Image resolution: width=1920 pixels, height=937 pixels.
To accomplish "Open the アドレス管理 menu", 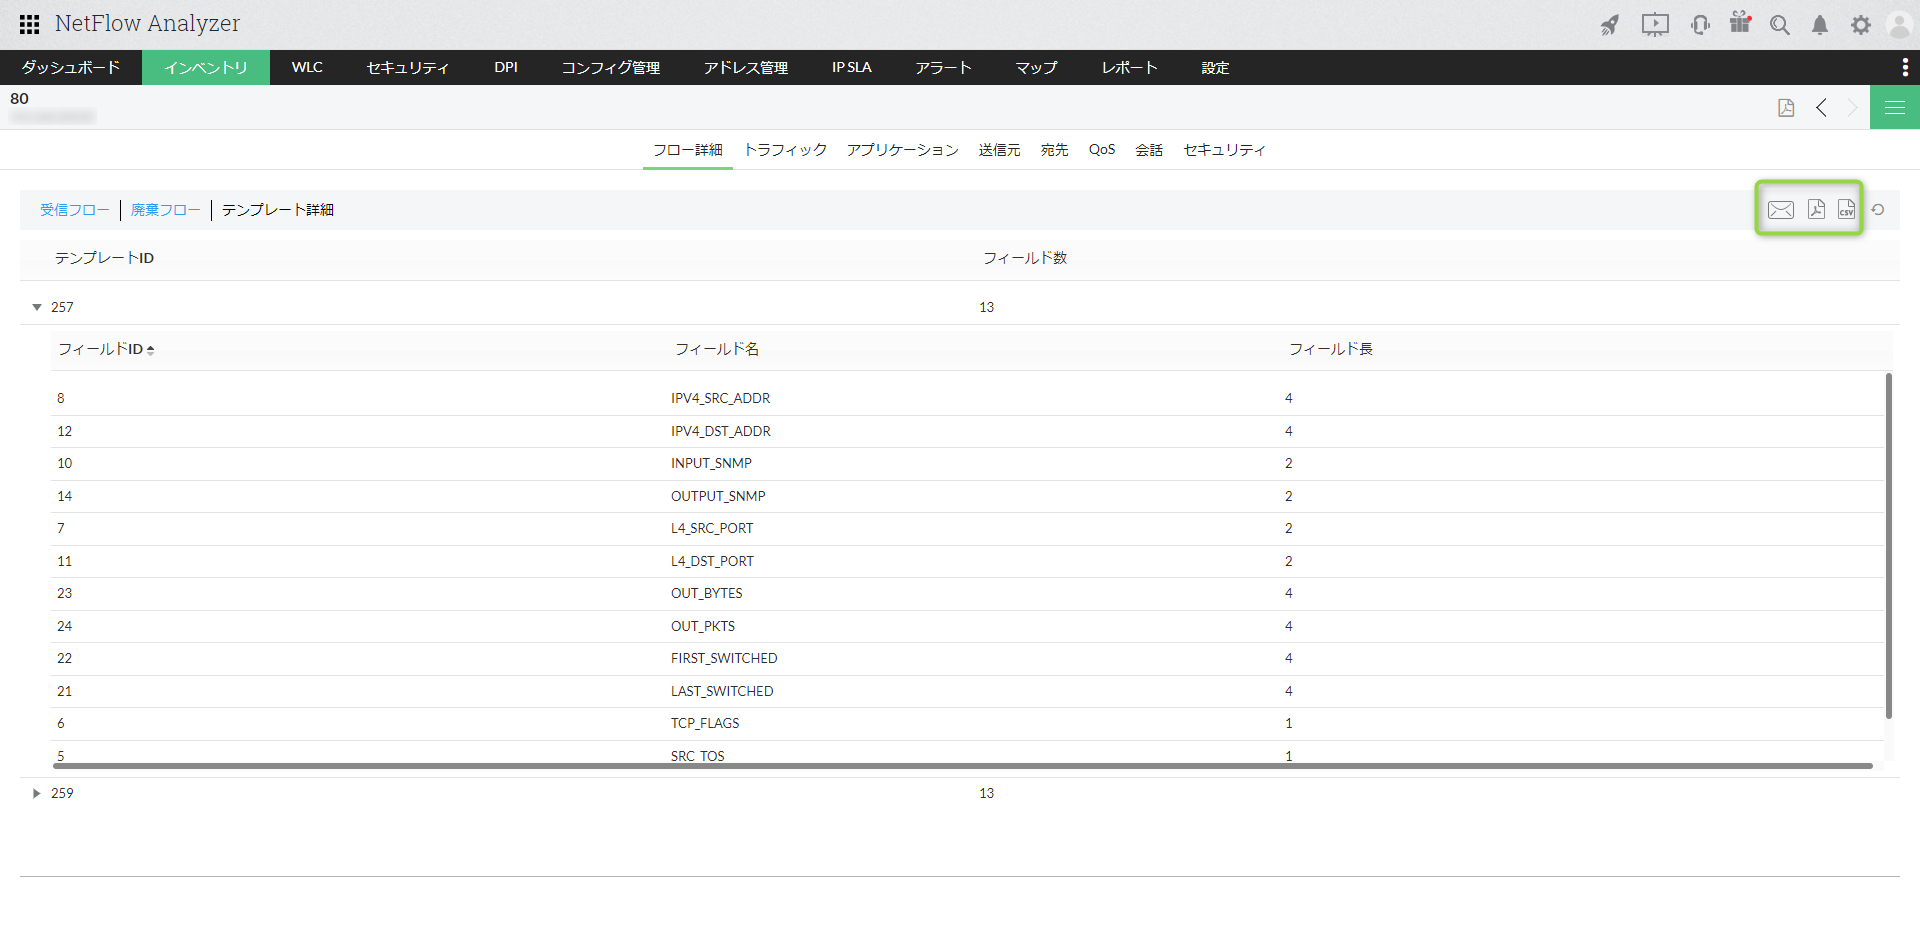I will pyautogui.click(x=746, y=67).
